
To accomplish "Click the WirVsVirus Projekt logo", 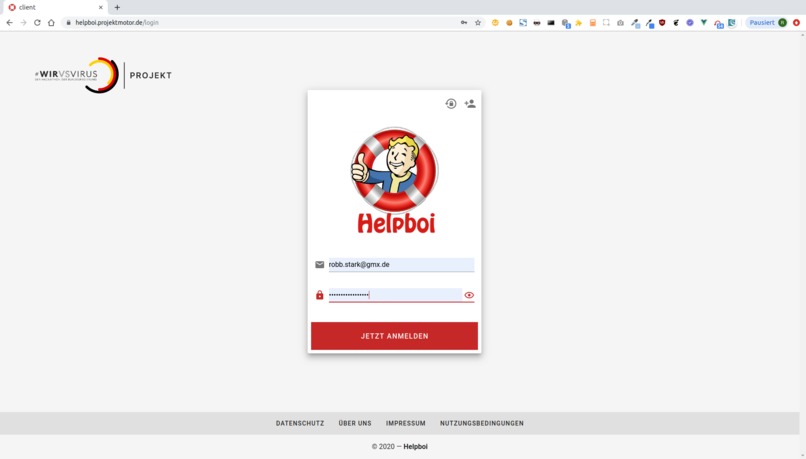I will [x=103, y=75].
